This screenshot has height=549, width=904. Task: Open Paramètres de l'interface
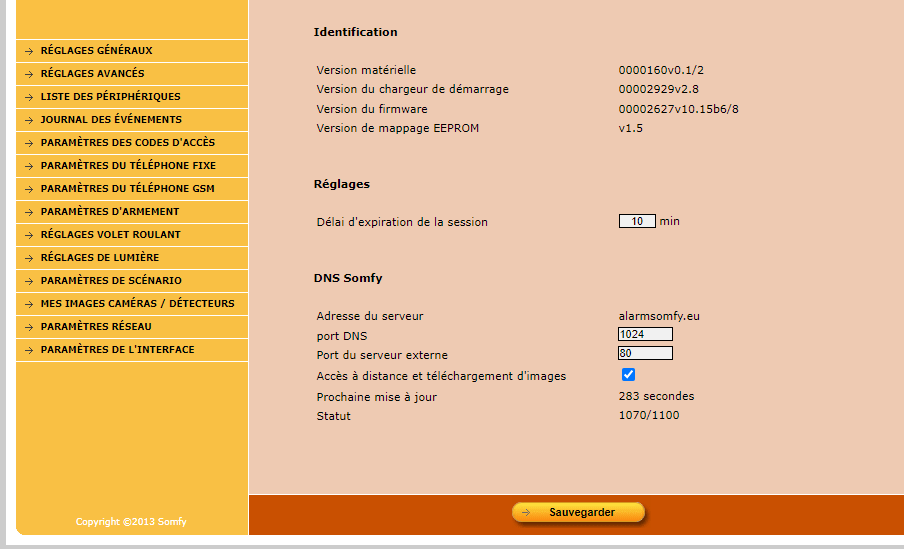(132, 350)
